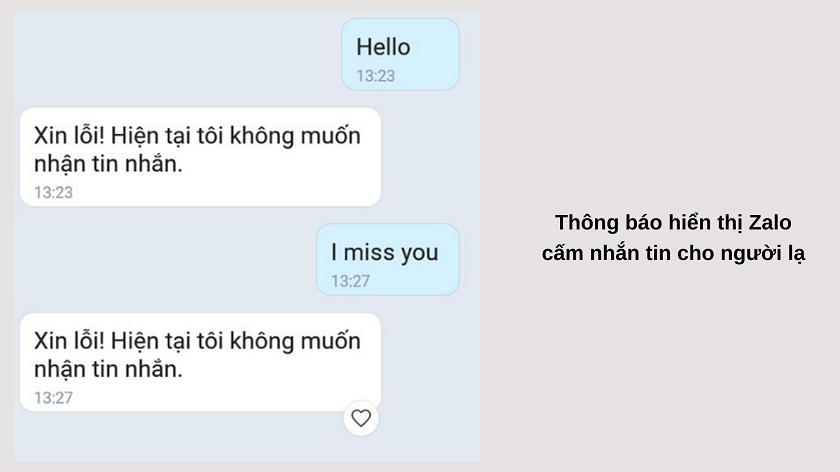Click the caption line 'Thông báo hiển thị Zalo'
840x472 pixels.
pyautogui.click(x=673, y=222)
